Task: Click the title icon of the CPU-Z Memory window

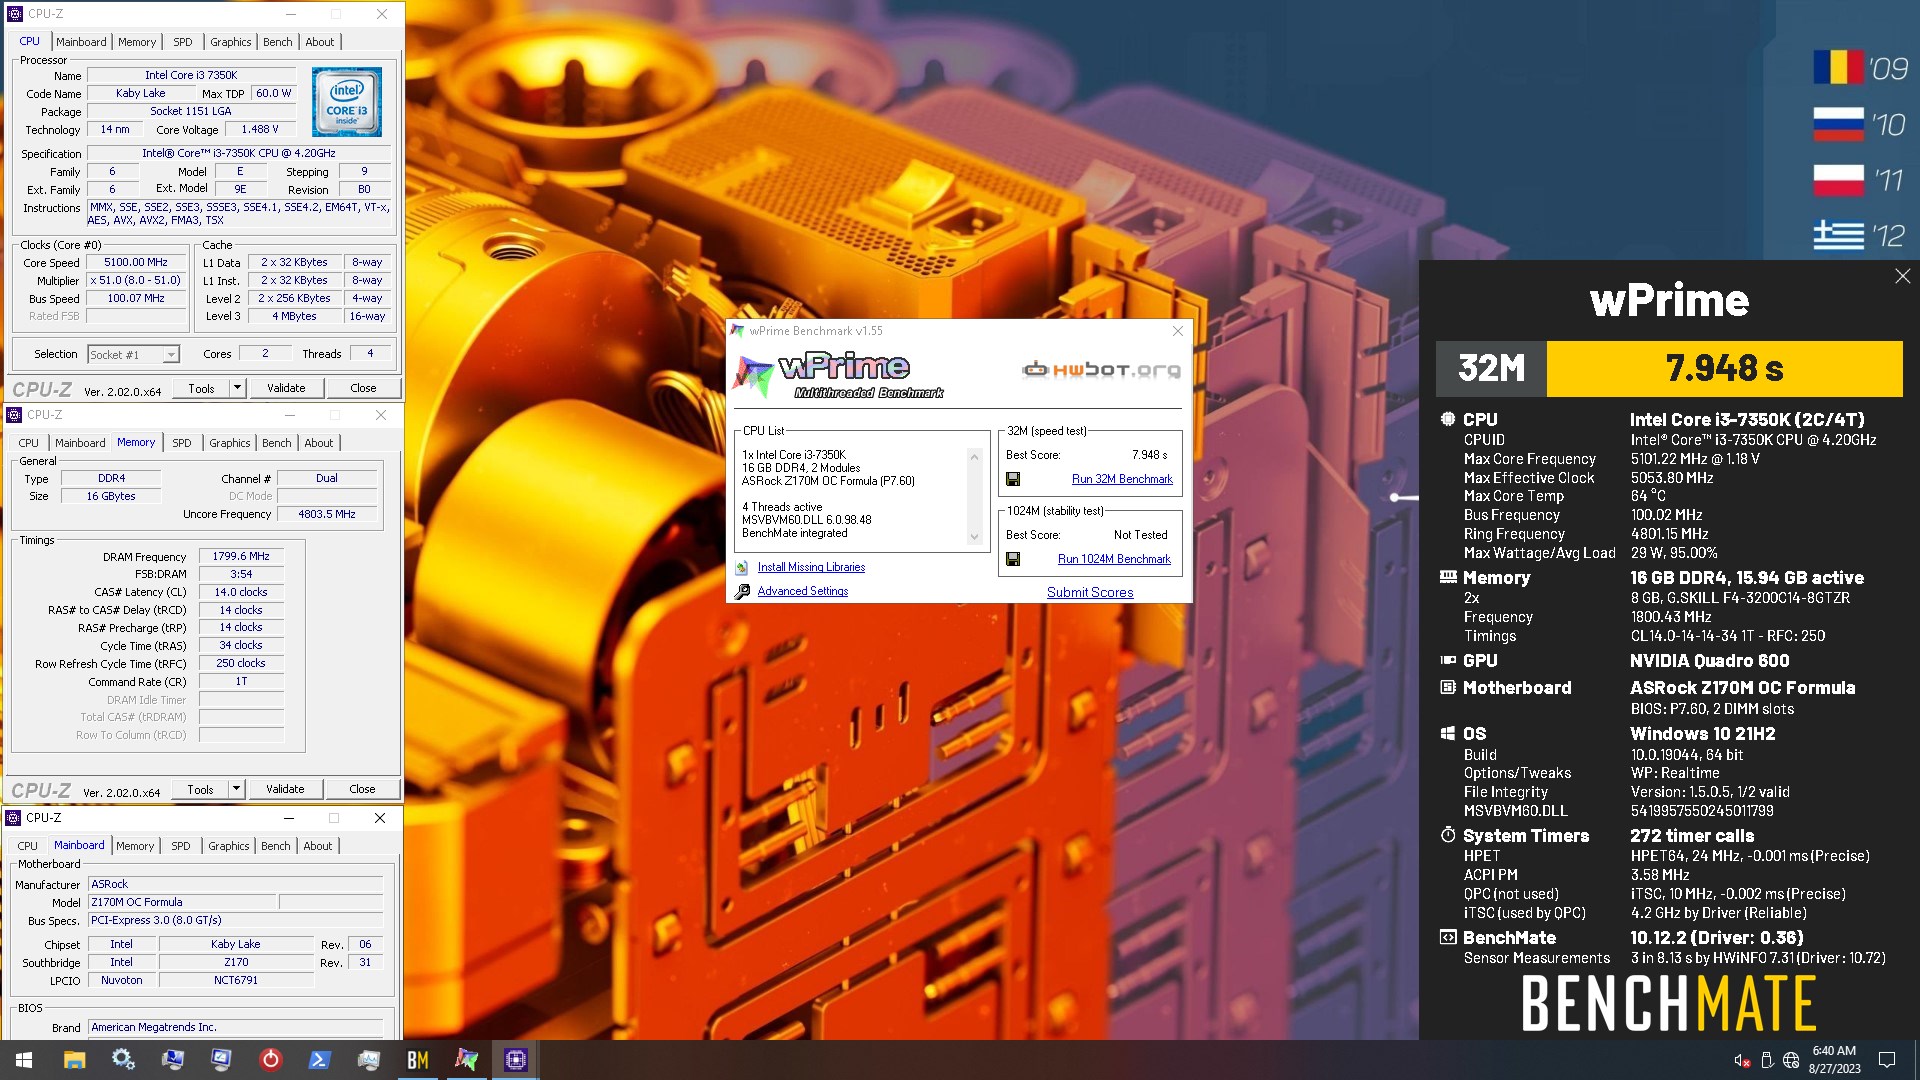Action: (14, 415)
